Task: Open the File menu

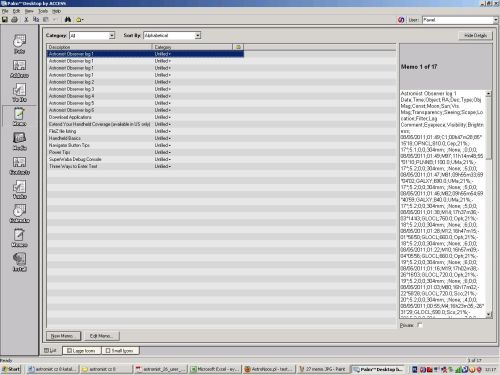Action: click(5, 11)
